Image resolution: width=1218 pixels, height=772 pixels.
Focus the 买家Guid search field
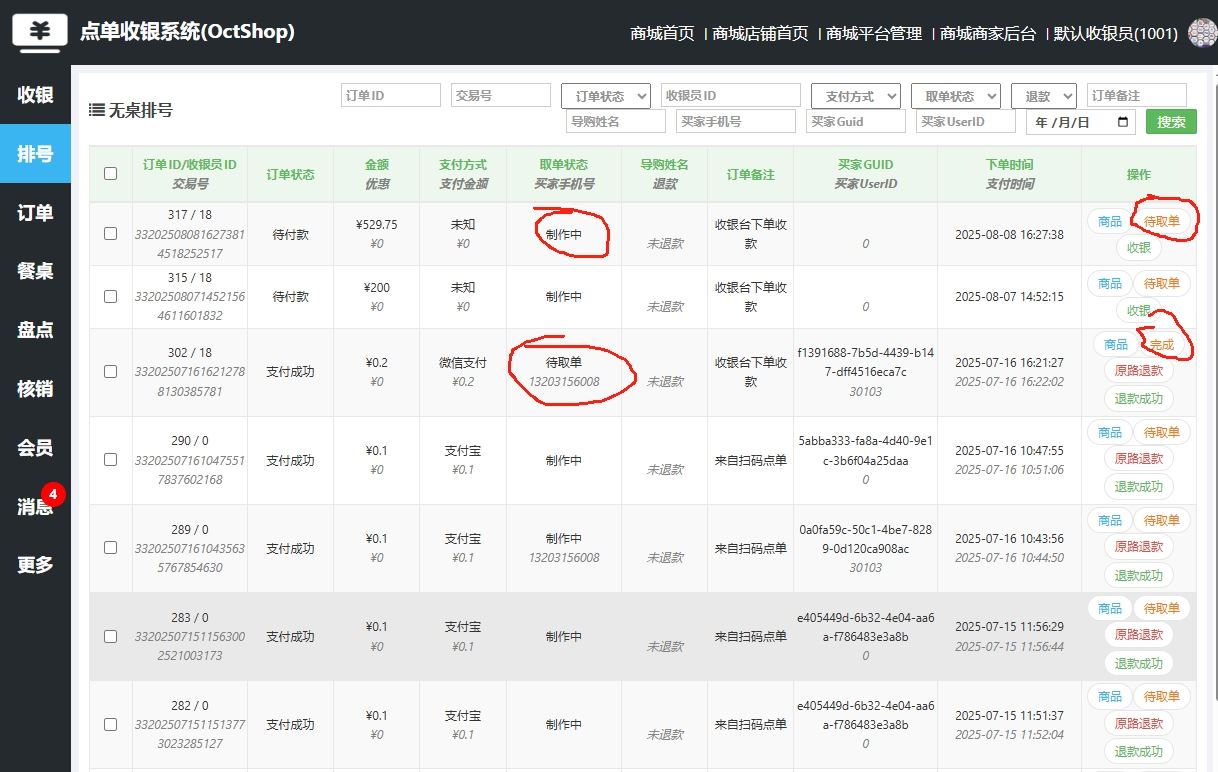click(x=856, y=121)
